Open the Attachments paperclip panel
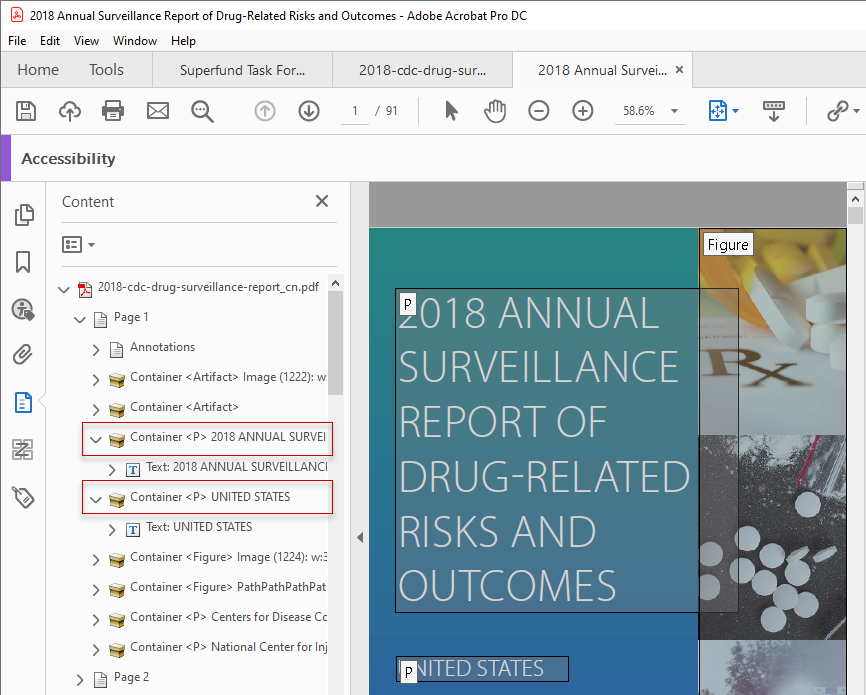 (x=24, y=351)
